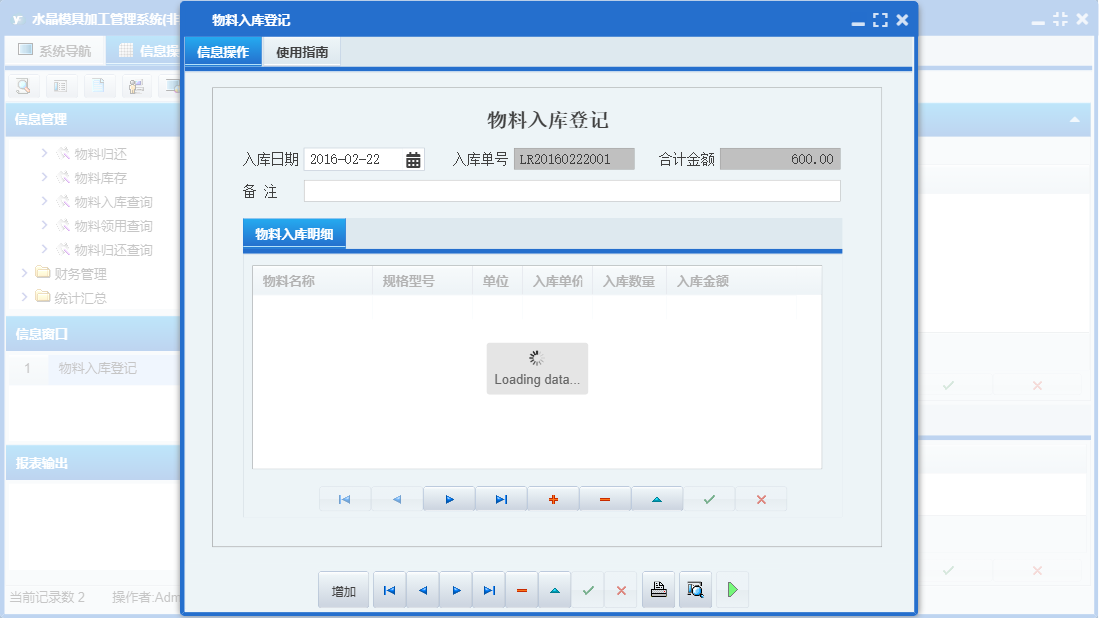Image resolution: width=1099 pixels, height=618 pixels.
Task: Open the print preview icon beside the printer
Action: click(693, 589)
